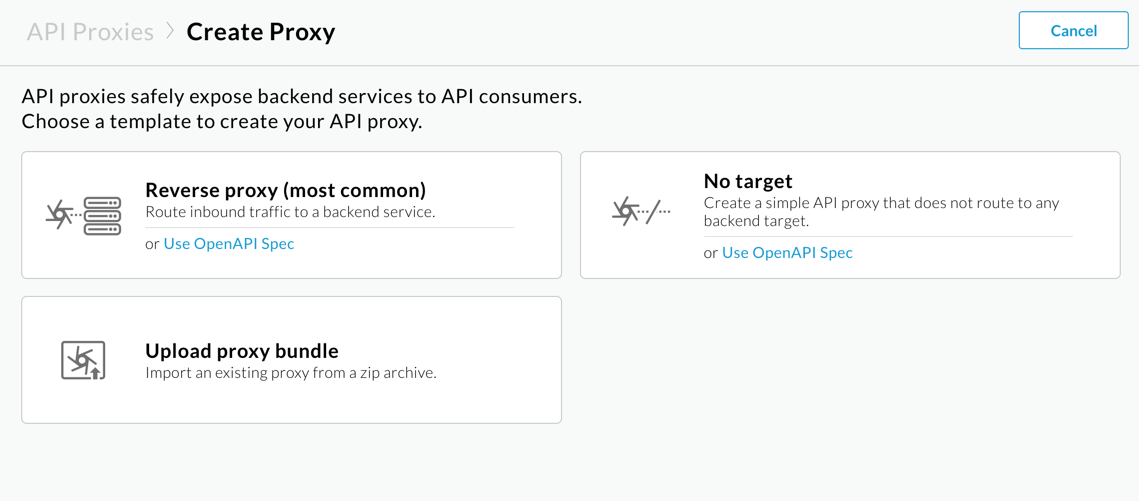Open Use OpenAPI Spec under Reverse proxy
Image resolution: width=1139 pixels, height=501 pixels.
(229, 243)
